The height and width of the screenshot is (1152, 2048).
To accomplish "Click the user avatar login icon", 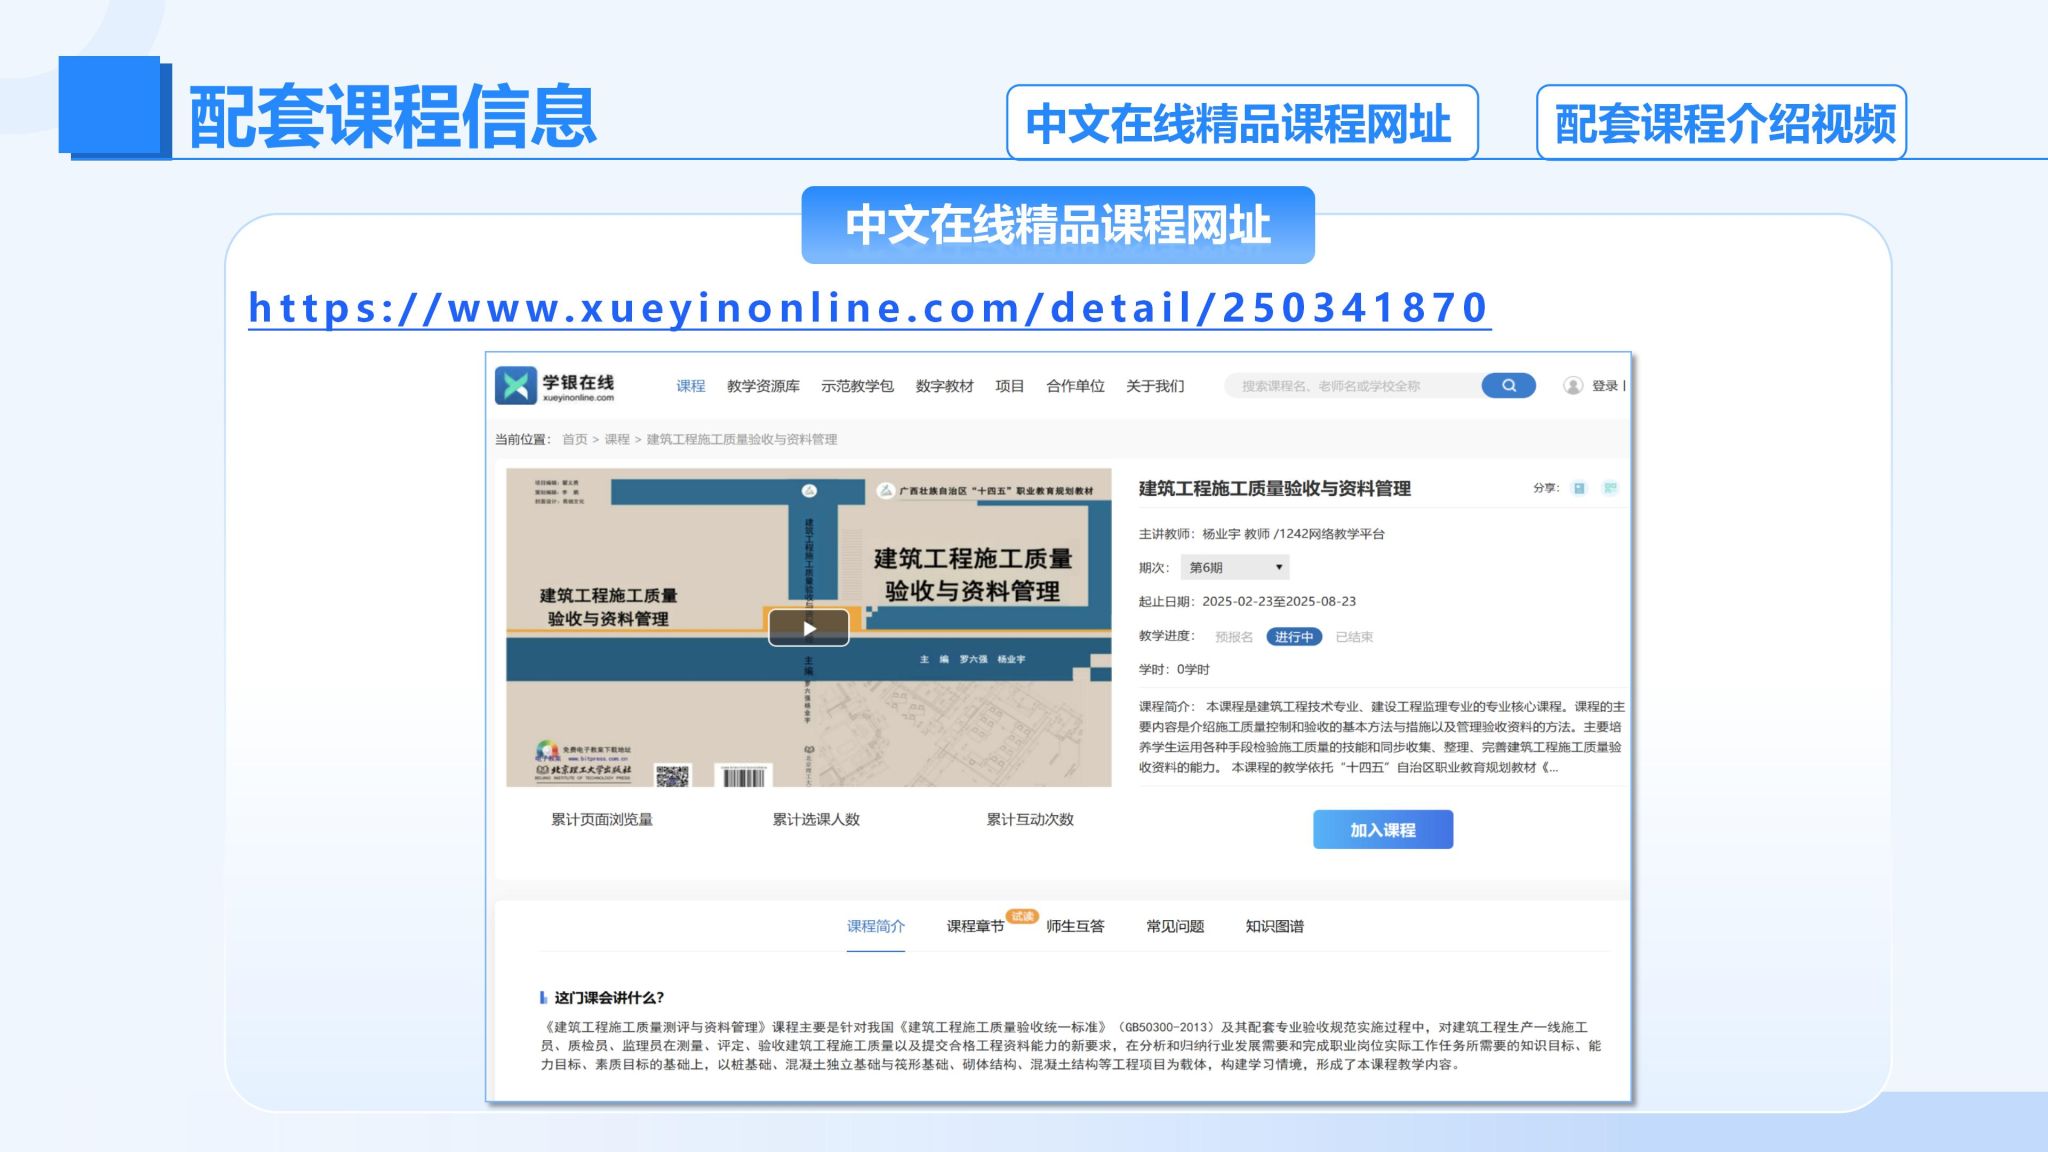I will (1573, 386).
